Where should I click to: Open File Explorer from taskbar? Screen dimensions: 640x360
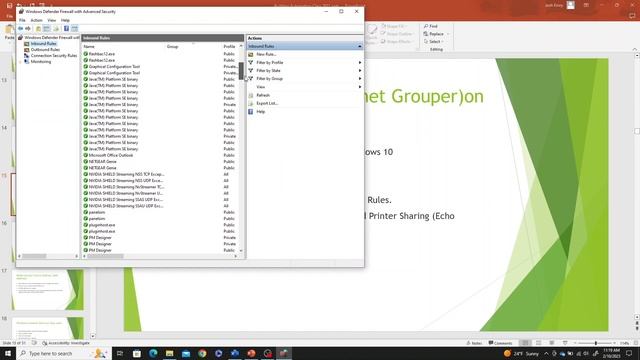click(x=169, y=353)
